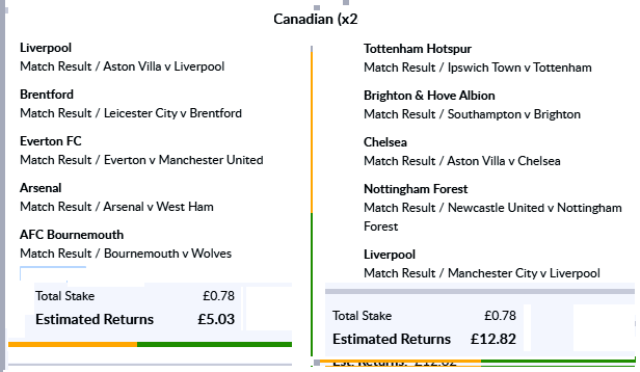This screenshot has height=372, width=640.
Task: Click the Chelsea selection heading
Action: [385, 143]
